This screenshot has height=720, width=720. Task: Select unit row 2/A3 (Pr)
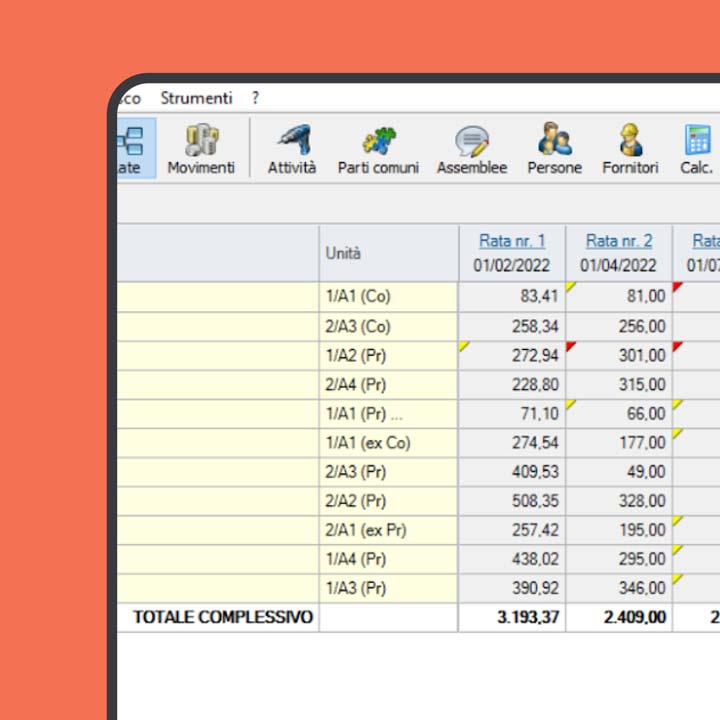[388, 472]
